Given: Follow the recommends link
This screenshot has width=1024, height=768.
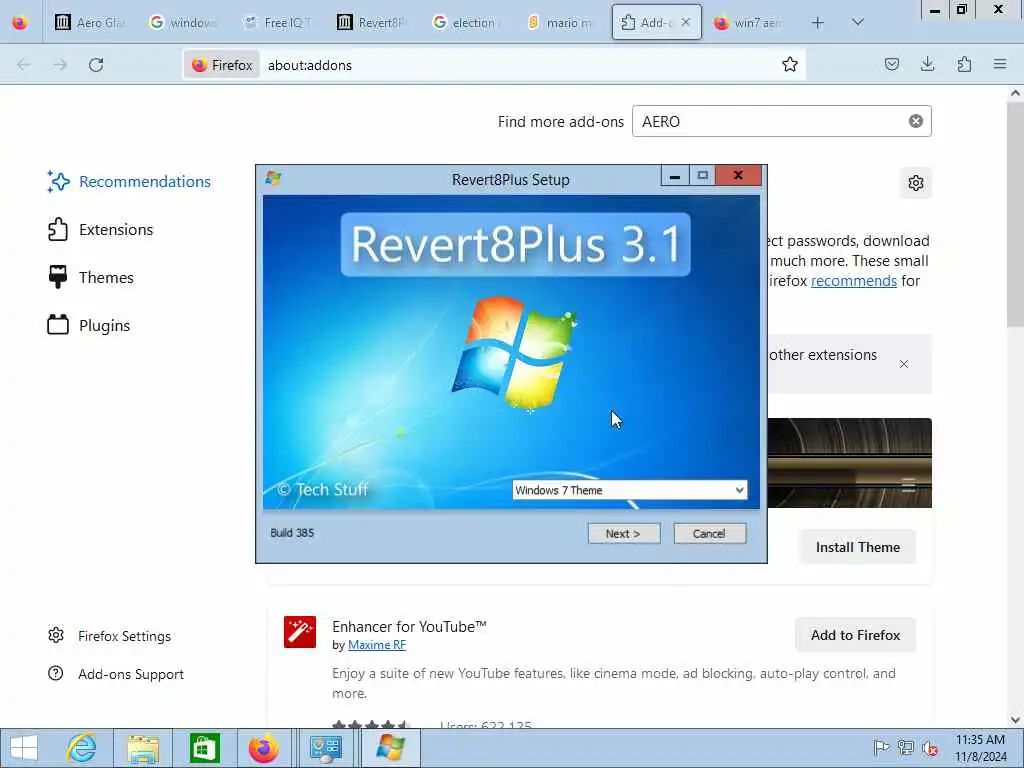Looking at the screenshot, I should (x=854, y=281).
